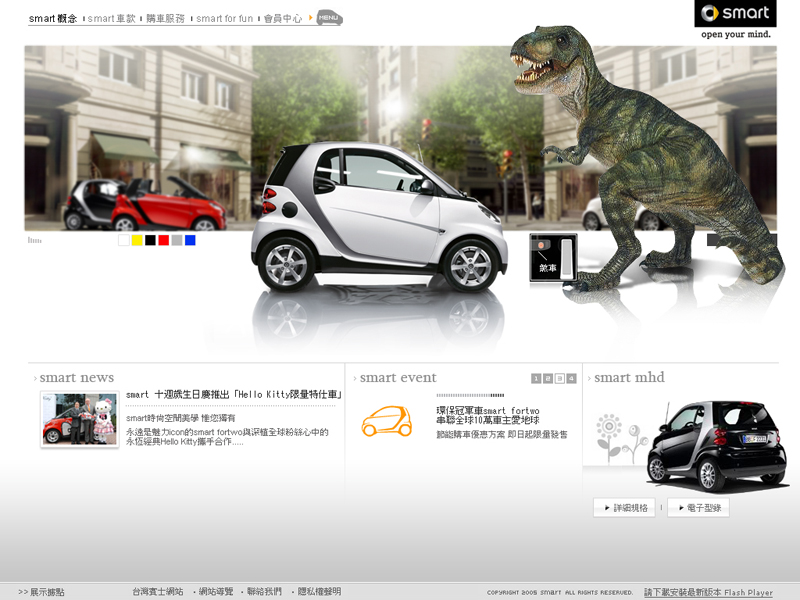Image resolution: width=800 pixels, height=600 pixels.
Task: Choose the black car color swatch
Action: (x=151, y=240)
